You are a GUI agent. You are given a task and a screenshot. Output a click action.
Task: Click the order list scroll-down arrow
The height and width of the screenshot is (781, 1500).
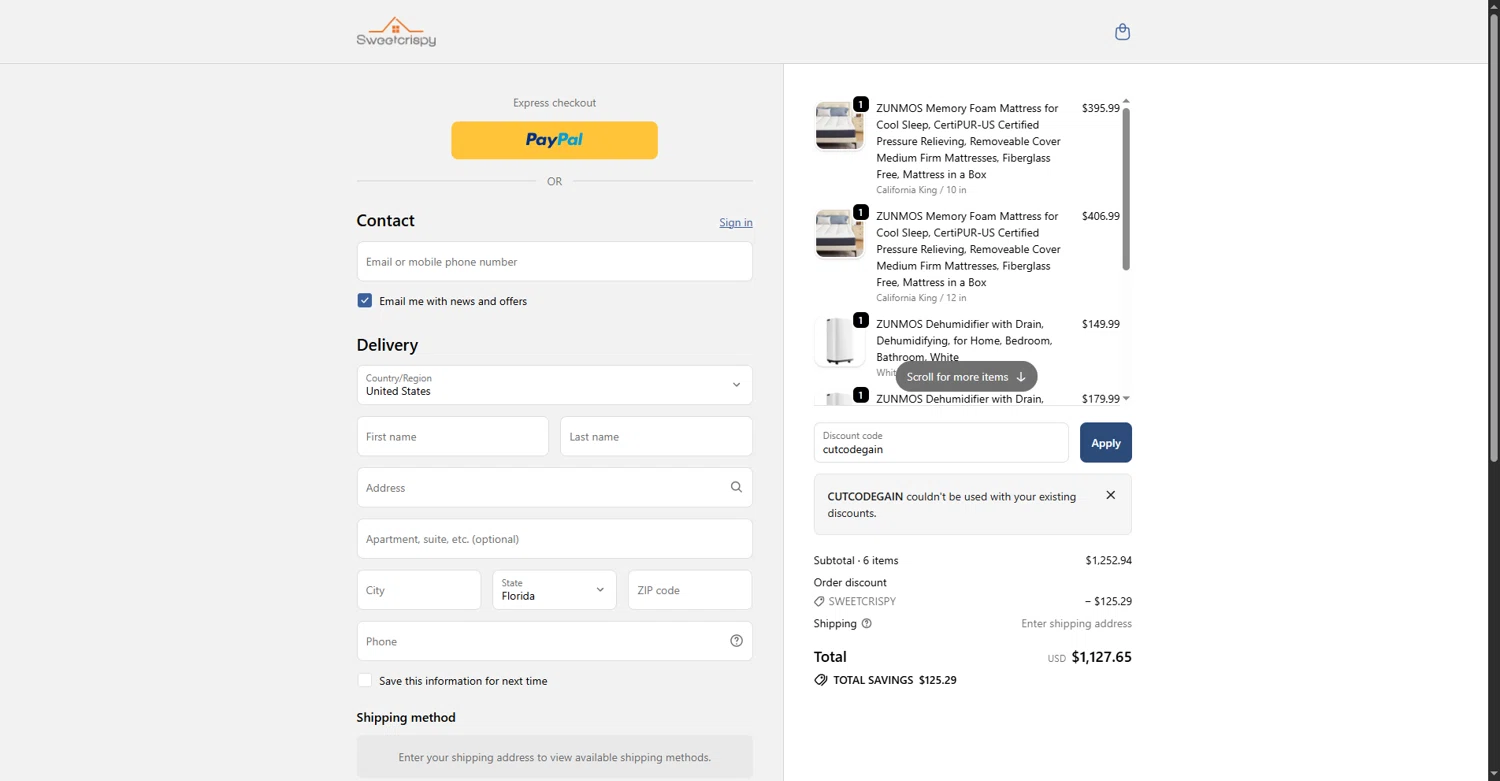click(1126, 399)
